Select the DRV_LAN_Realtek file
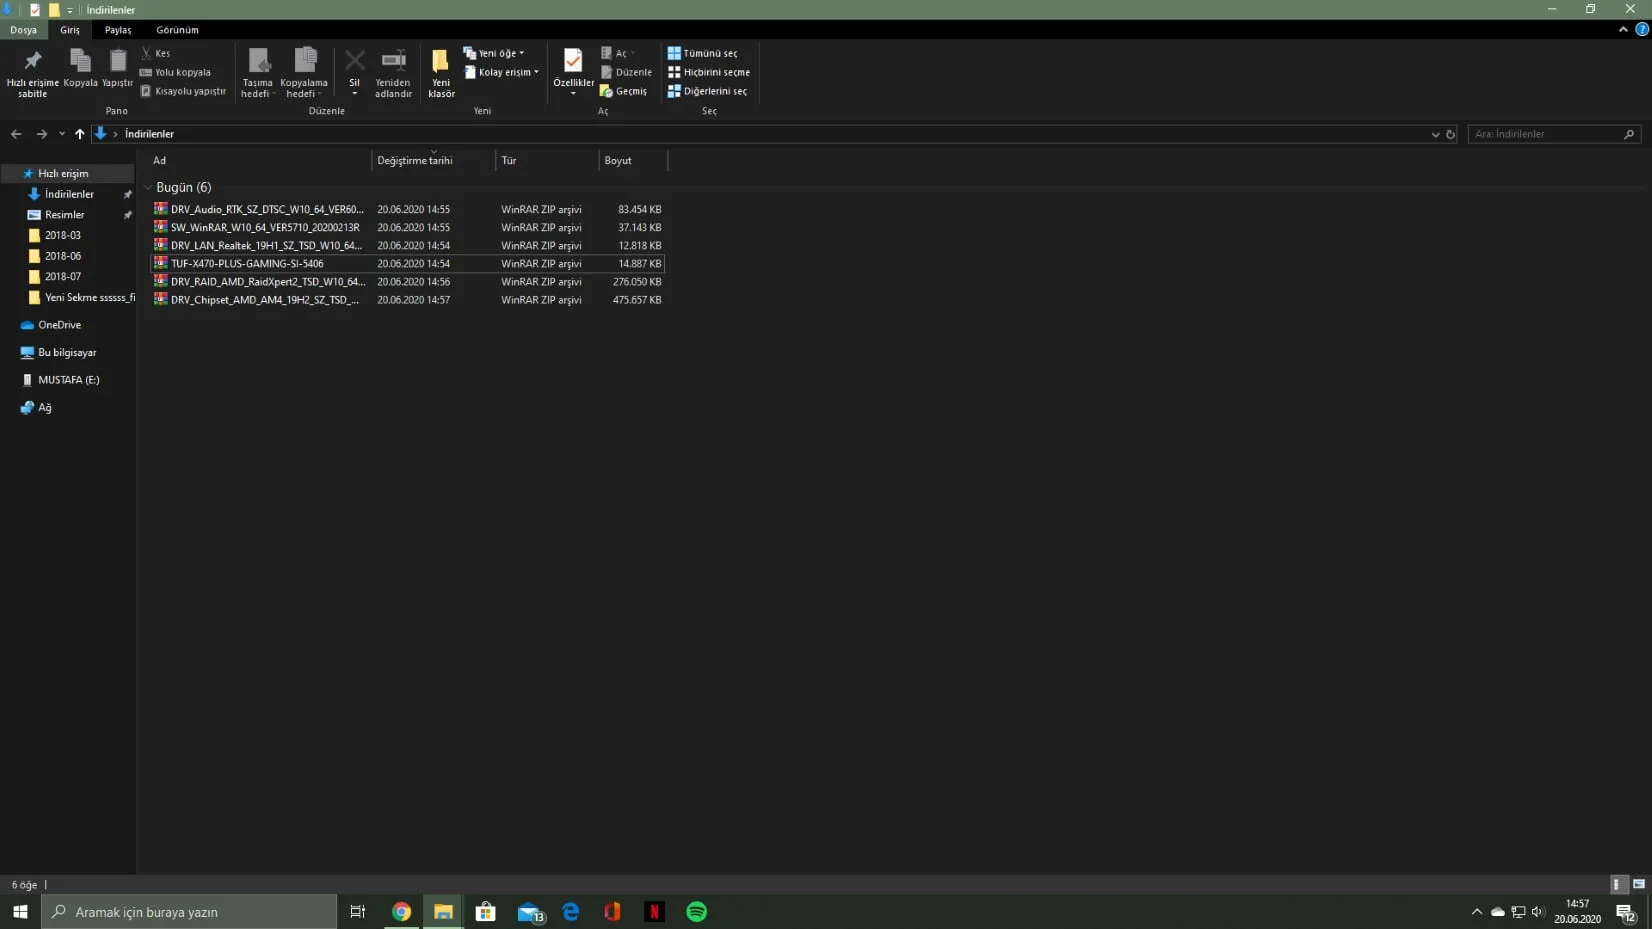This screenshot has width=1652, height=929. (407, 246)
